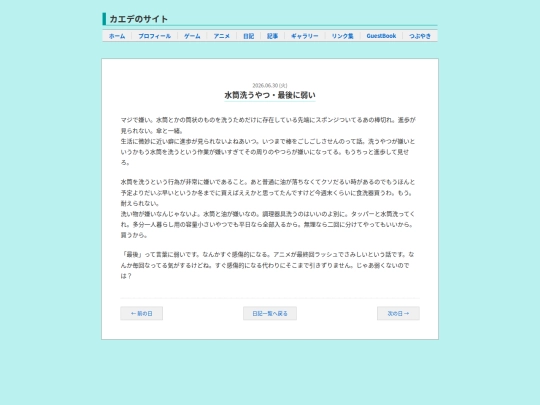This screenshot has width=540, height=405.
Task: Go to つぶやき in the navigation
Action: pyautogui.click(x=420, y=36)
